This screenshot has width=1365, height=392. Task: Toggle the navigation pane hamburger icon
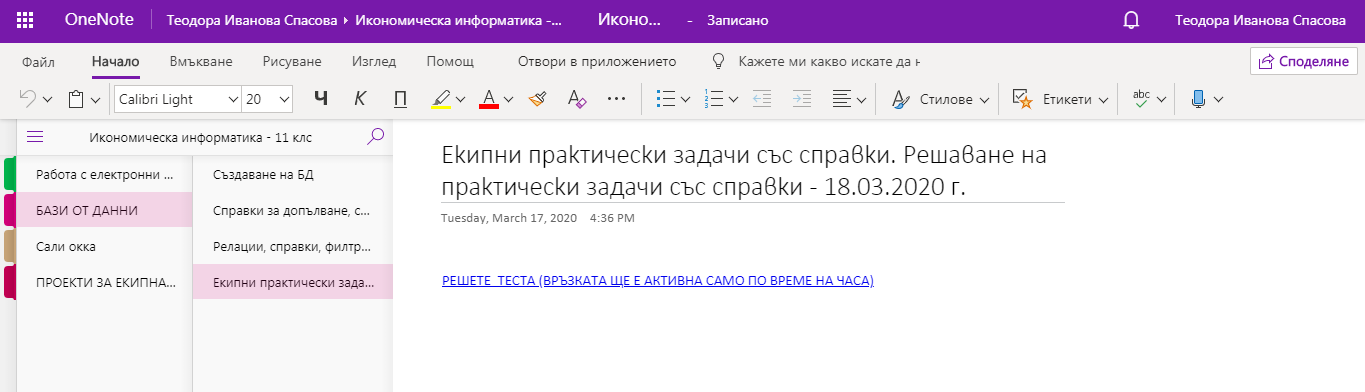(35, 137)
